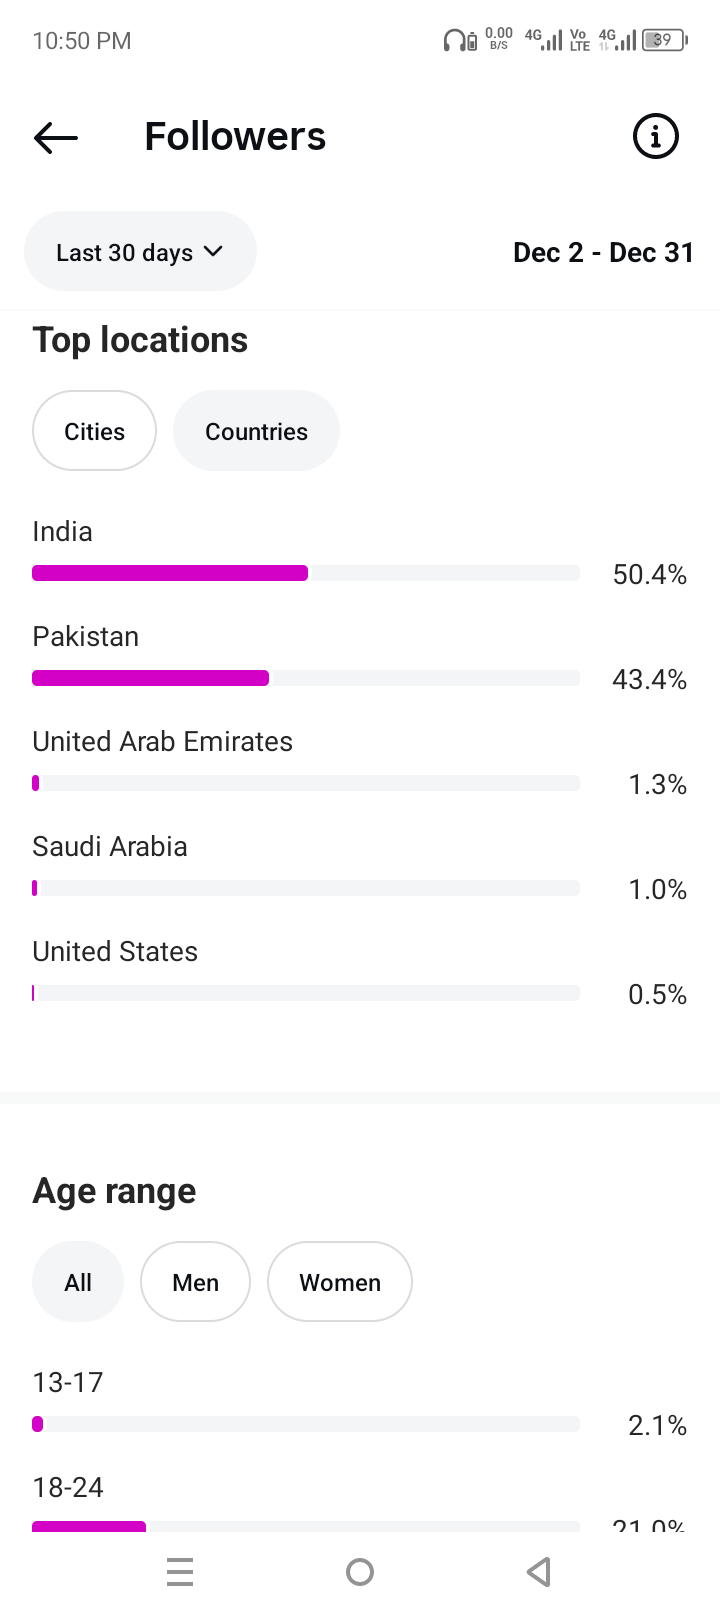Tap the Dec 2 - Dec 31 date range
The image size is (720, 1612).
pyautogui.click(x=603, y=252)
